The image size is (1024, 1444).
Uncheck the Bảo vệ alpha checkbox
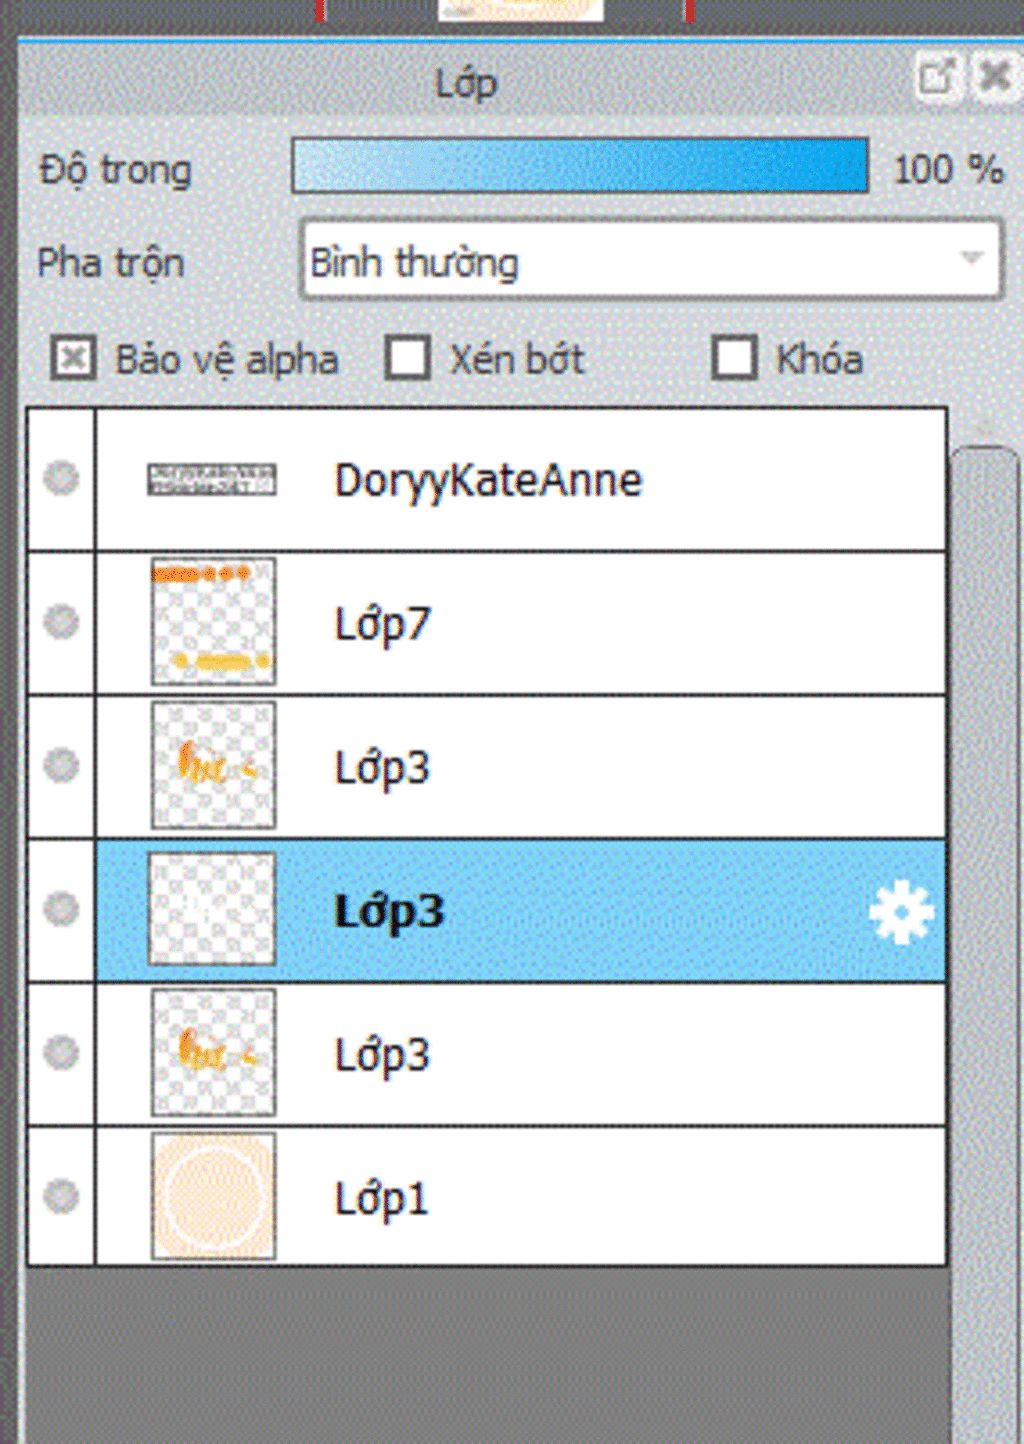(73, 358)
